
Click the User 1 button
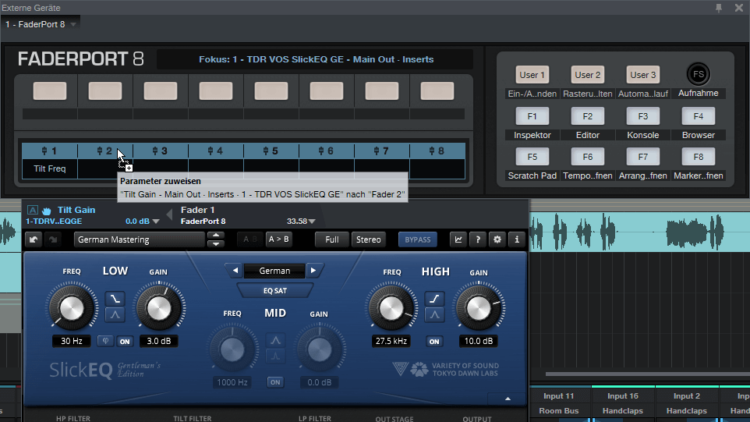[x=532, y=75]
